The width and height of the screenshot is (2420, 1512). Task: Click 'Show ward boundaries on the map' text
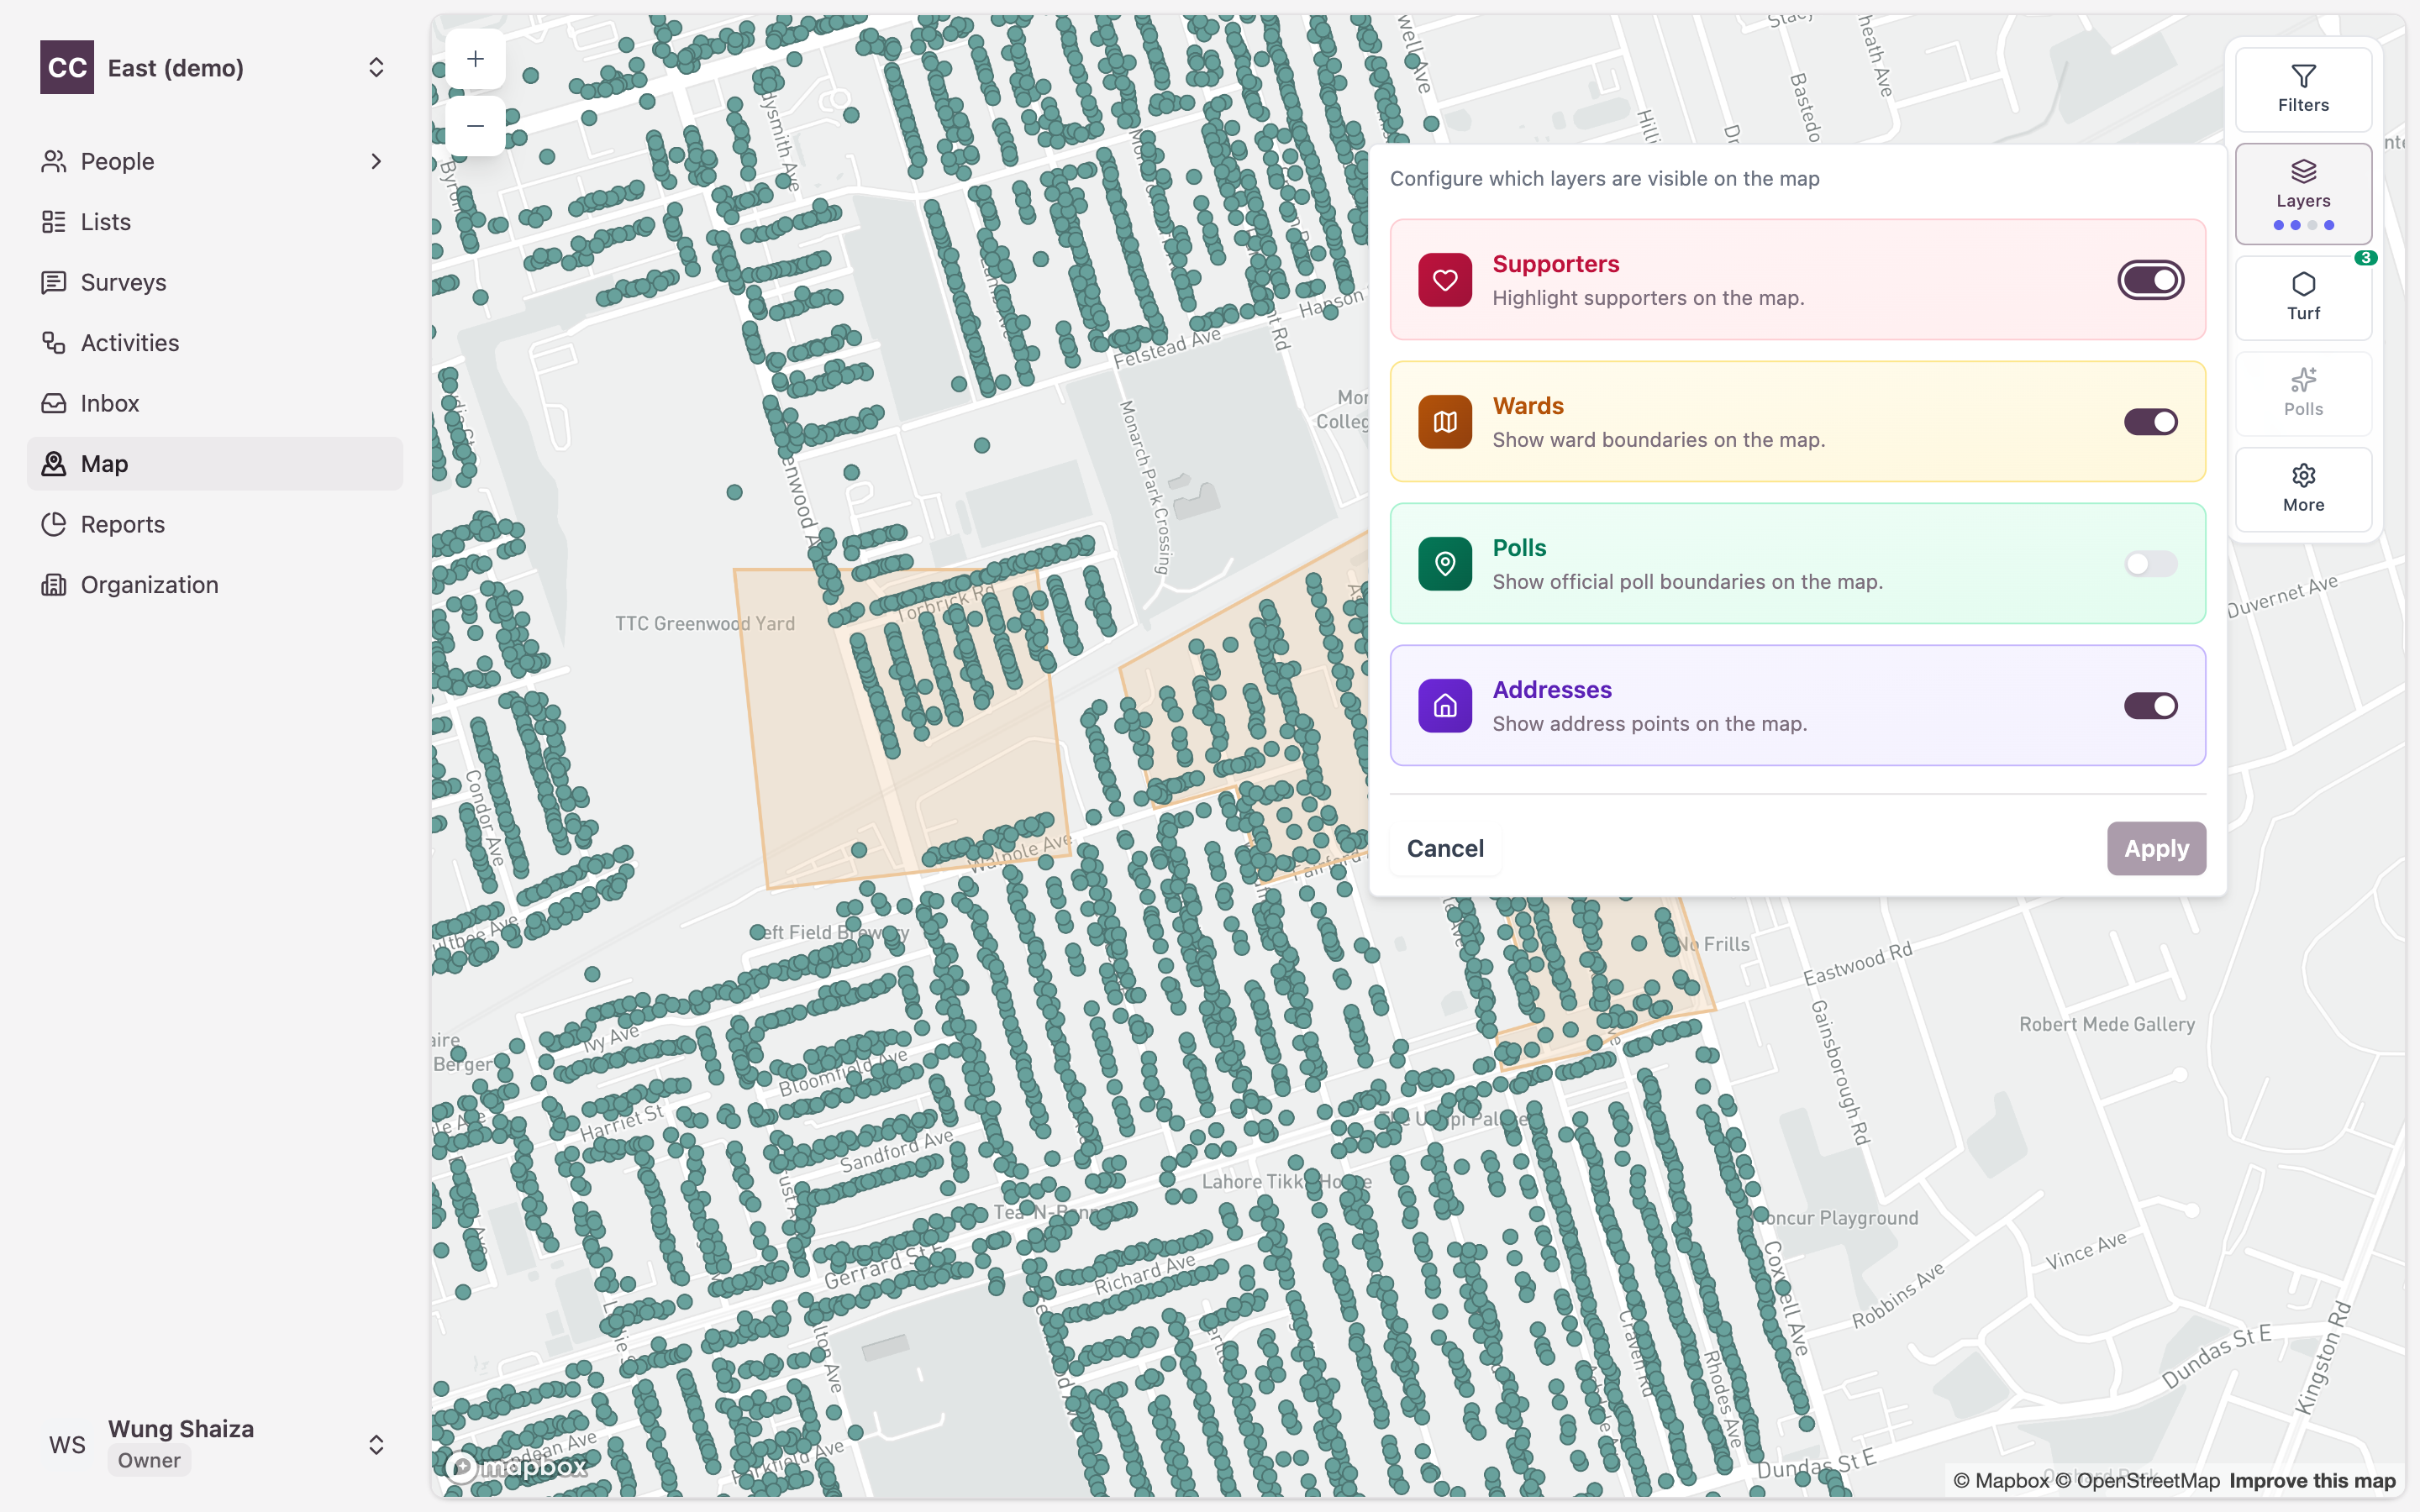pyautogui.click(x=1658, y=440)
